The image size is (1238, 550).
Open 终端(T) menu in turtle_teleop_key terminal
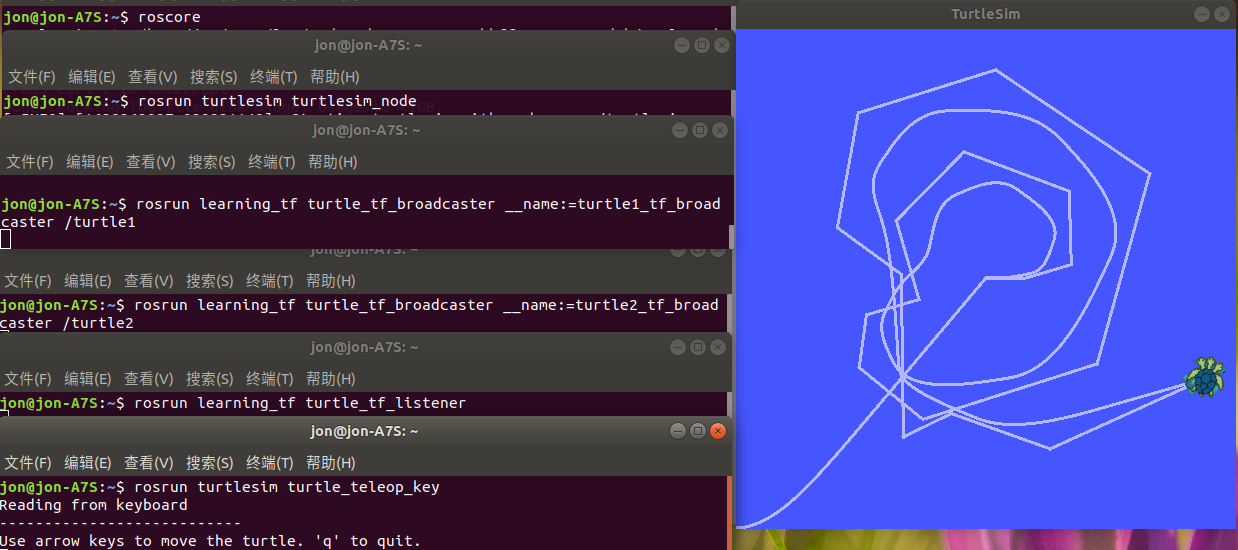(x=270, y=463)
